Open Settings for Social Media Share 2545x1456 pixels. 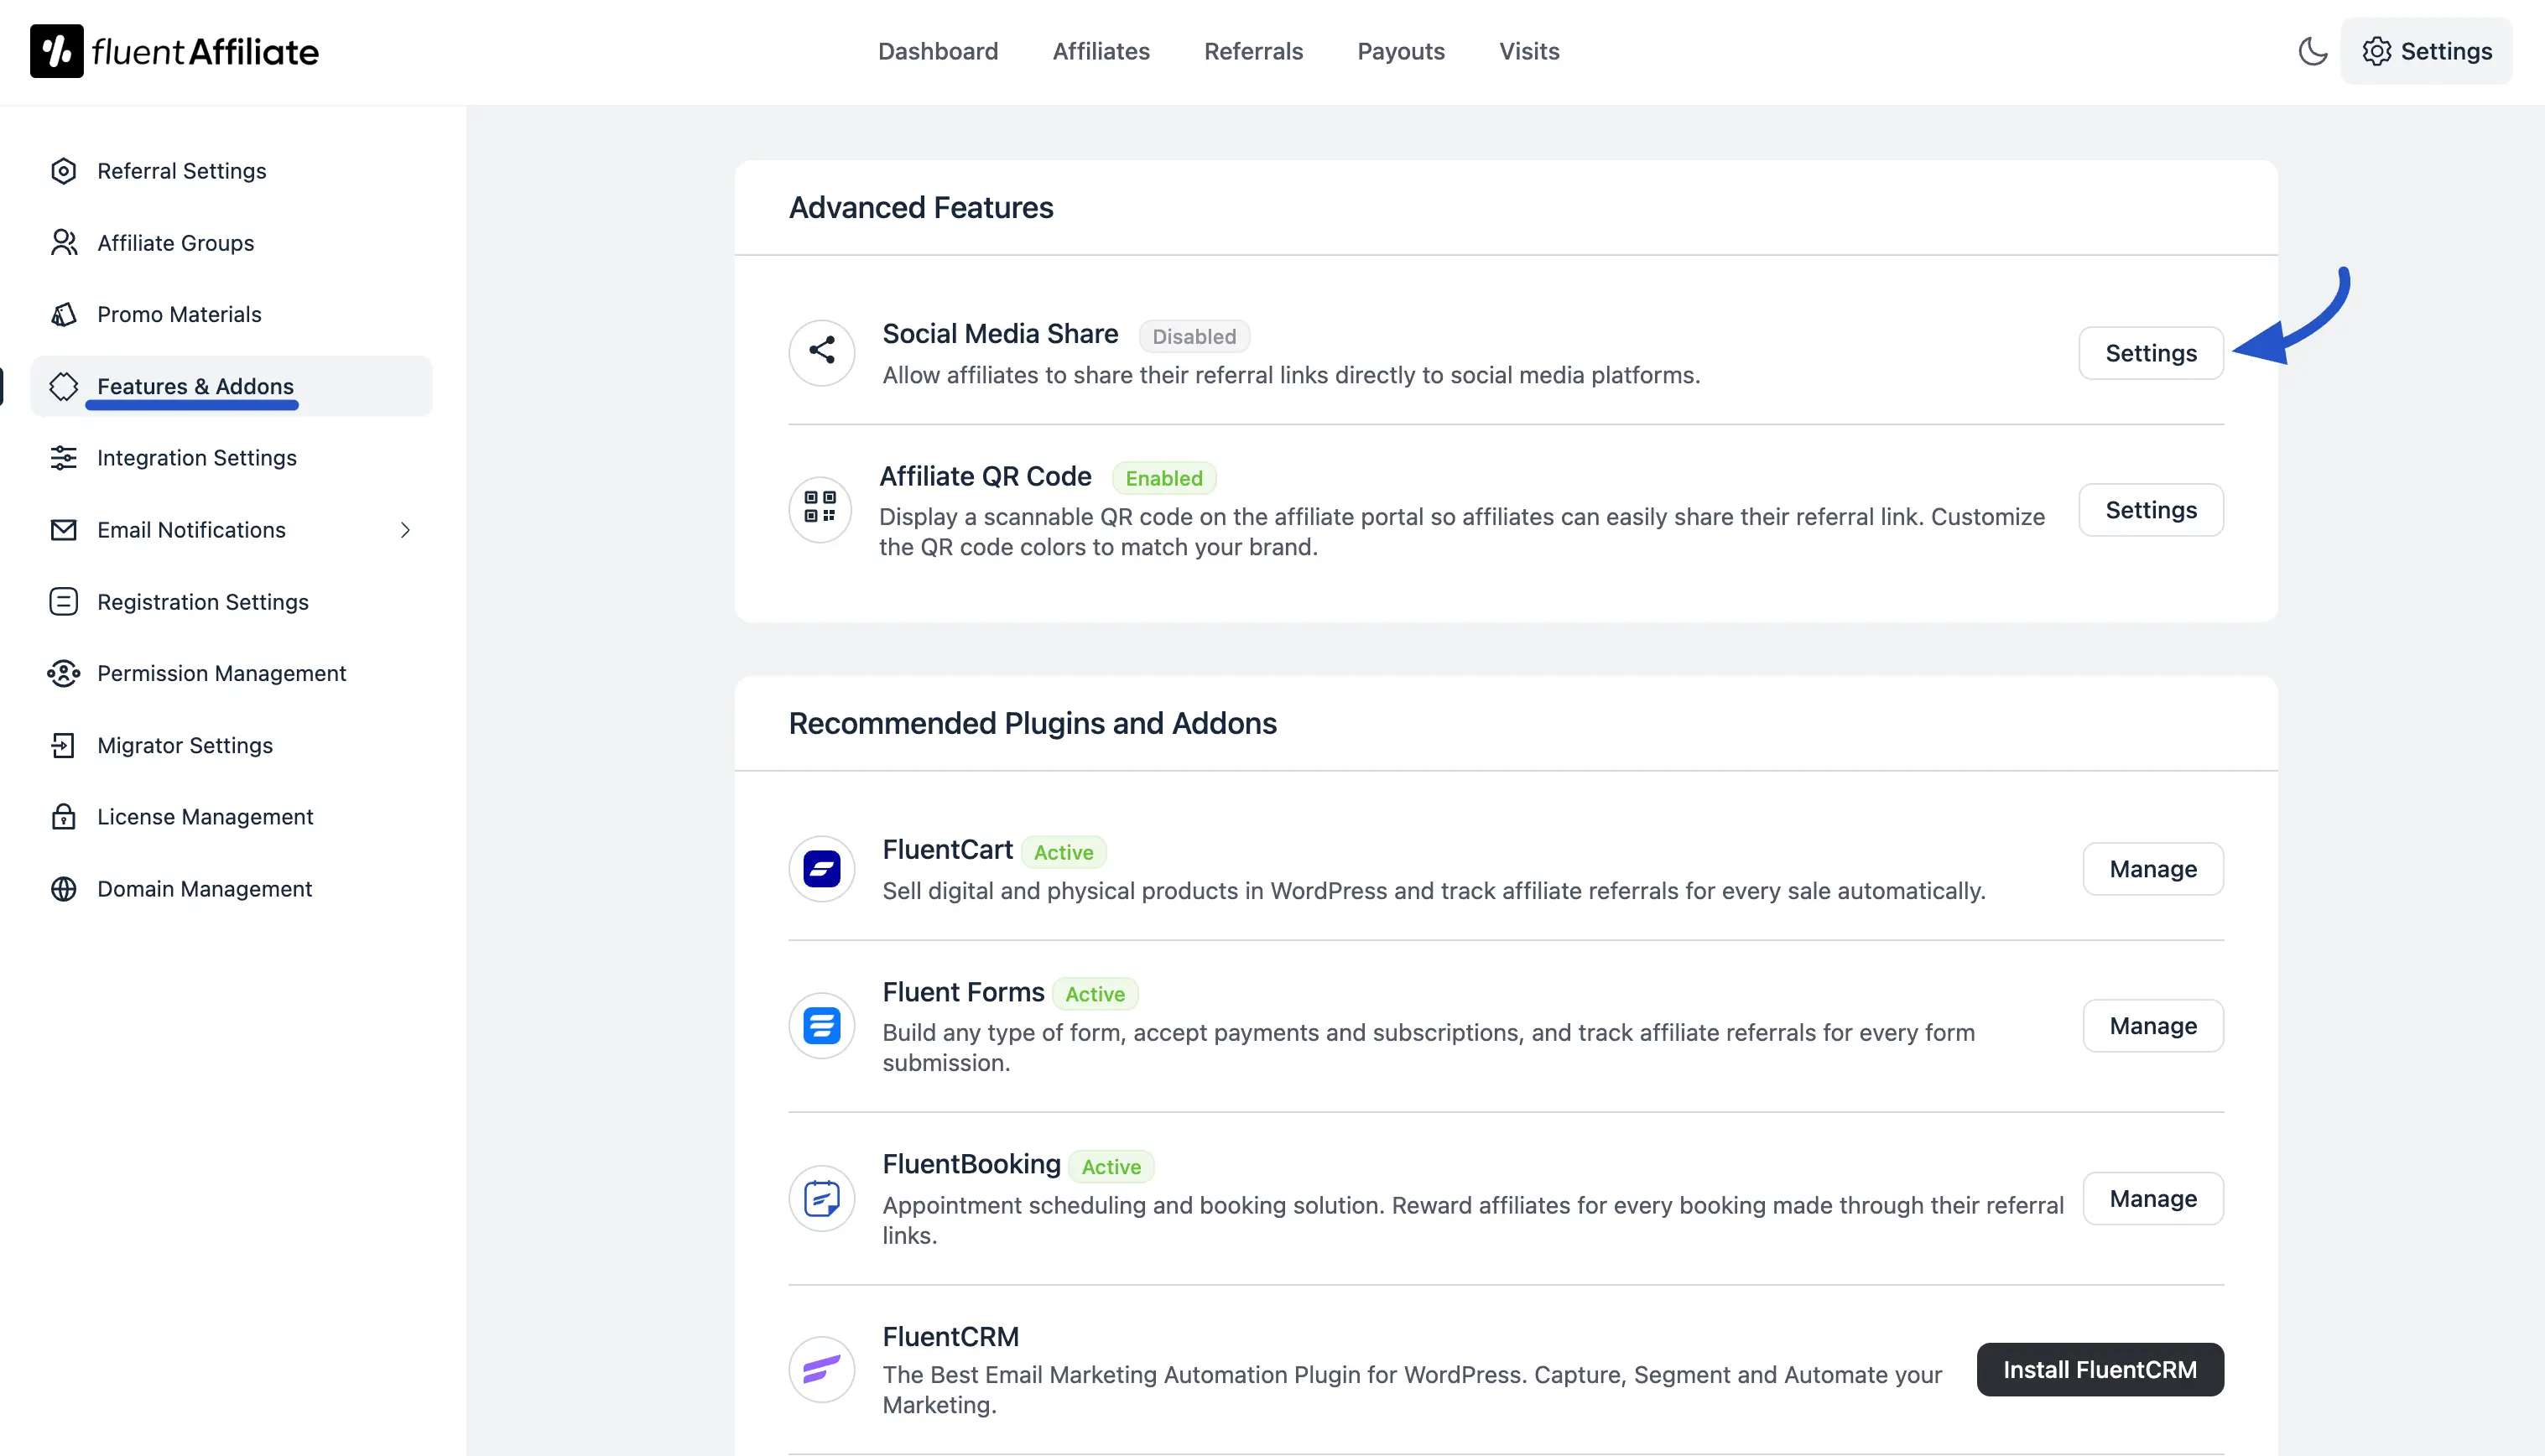2150,352
